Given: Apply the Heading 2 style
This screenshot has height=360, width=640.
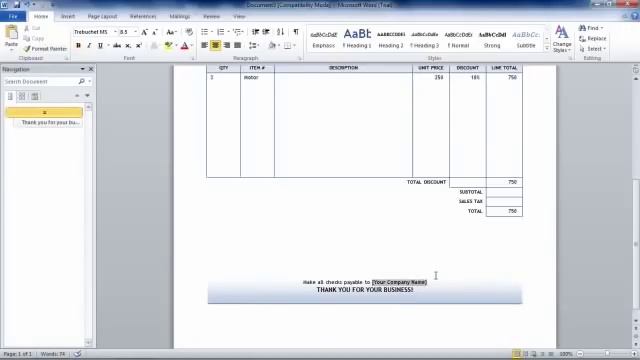Looking at the screenshot, I should click(391, 38).
